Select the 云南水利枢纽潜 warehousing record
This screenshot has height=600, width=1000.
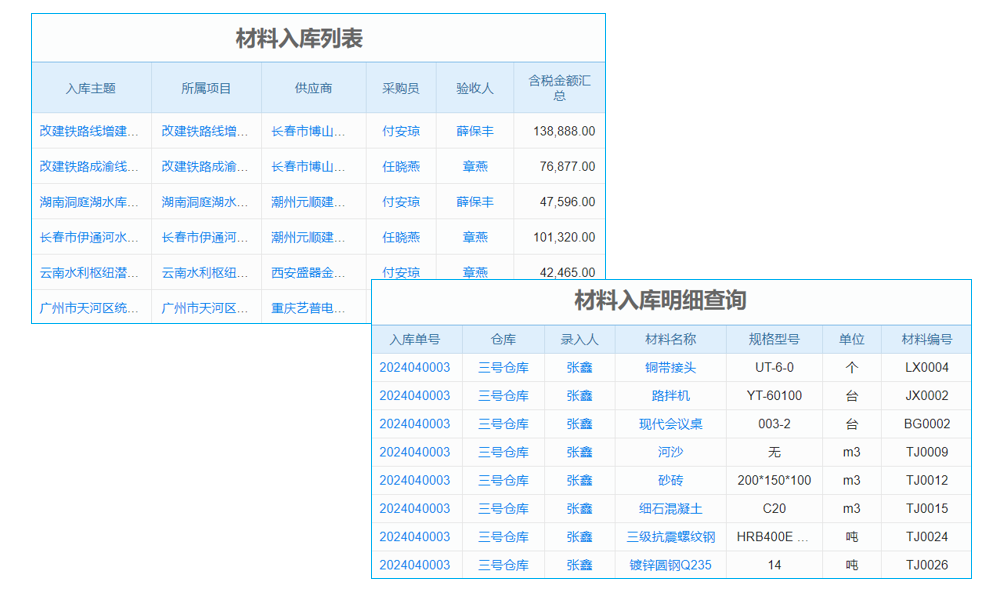click(92, 271)
